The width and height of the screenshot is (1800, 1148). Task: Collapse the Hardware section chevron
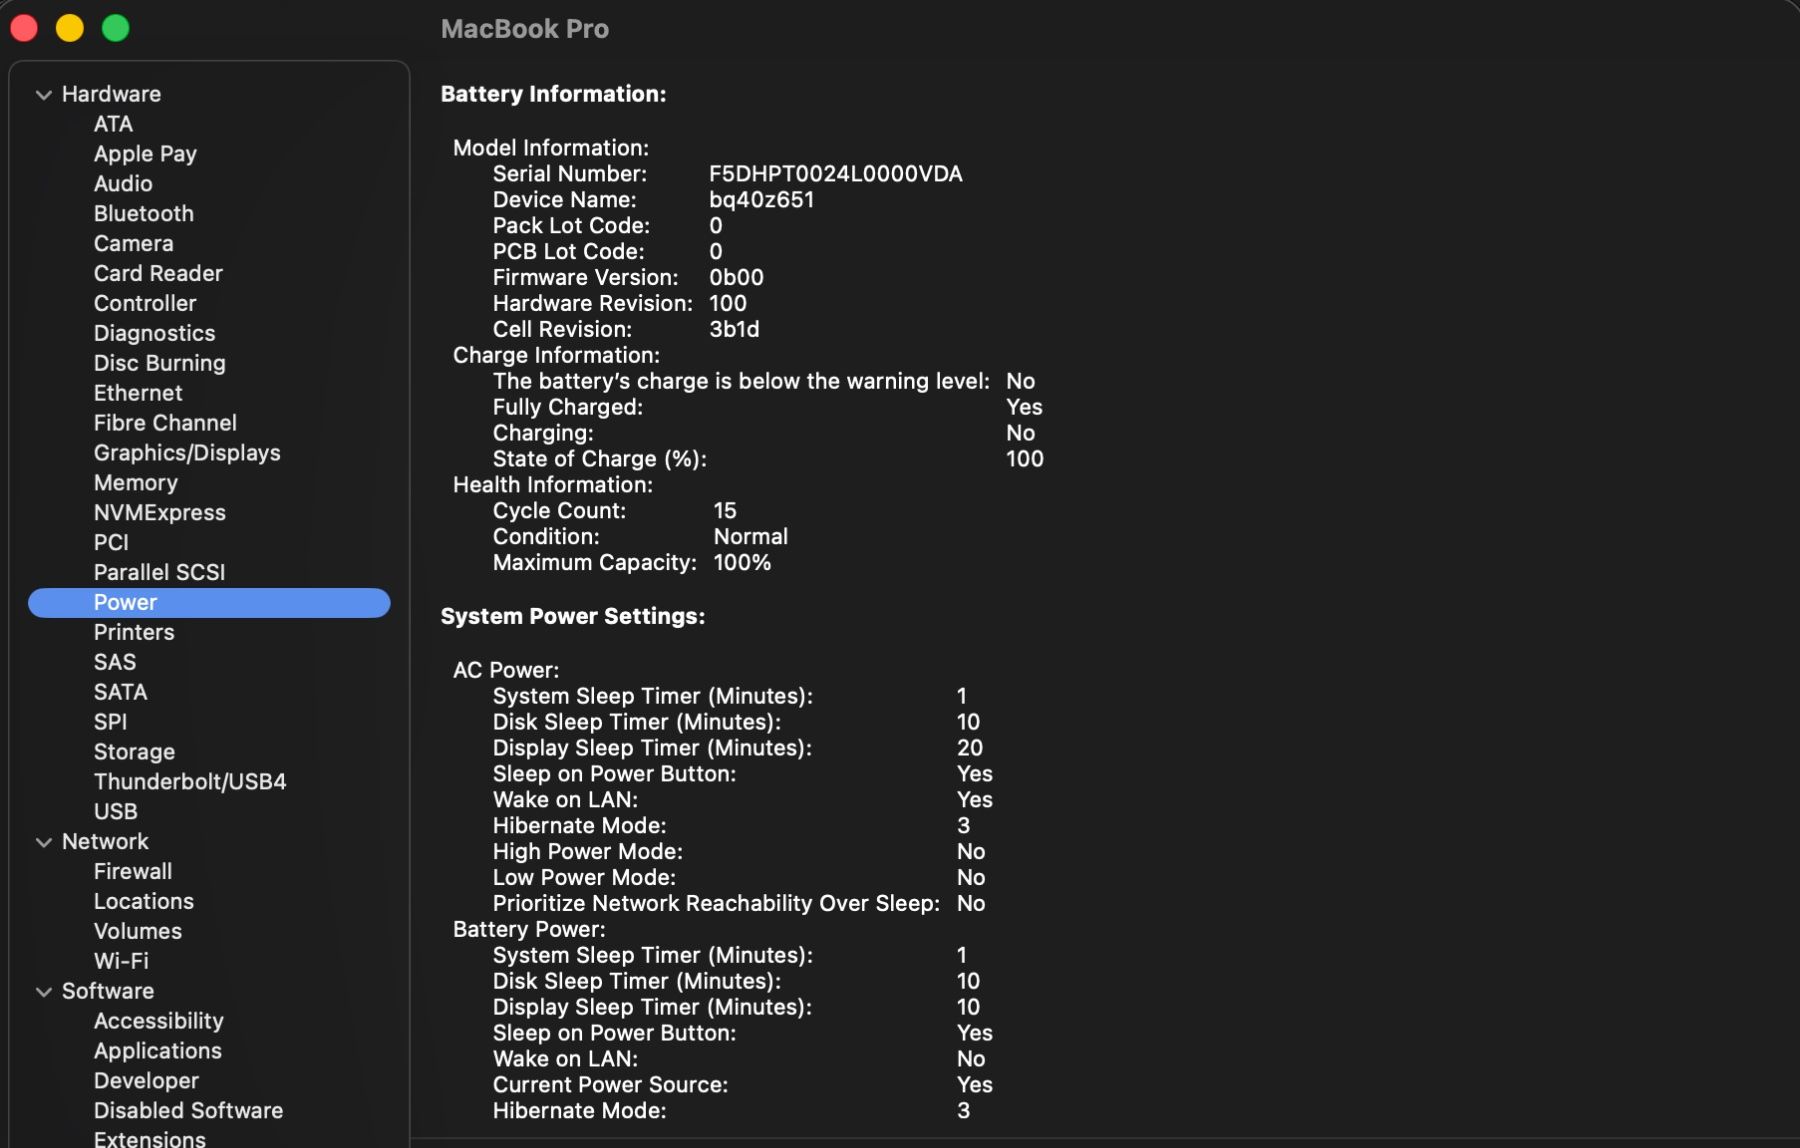[x=44, y=95]
